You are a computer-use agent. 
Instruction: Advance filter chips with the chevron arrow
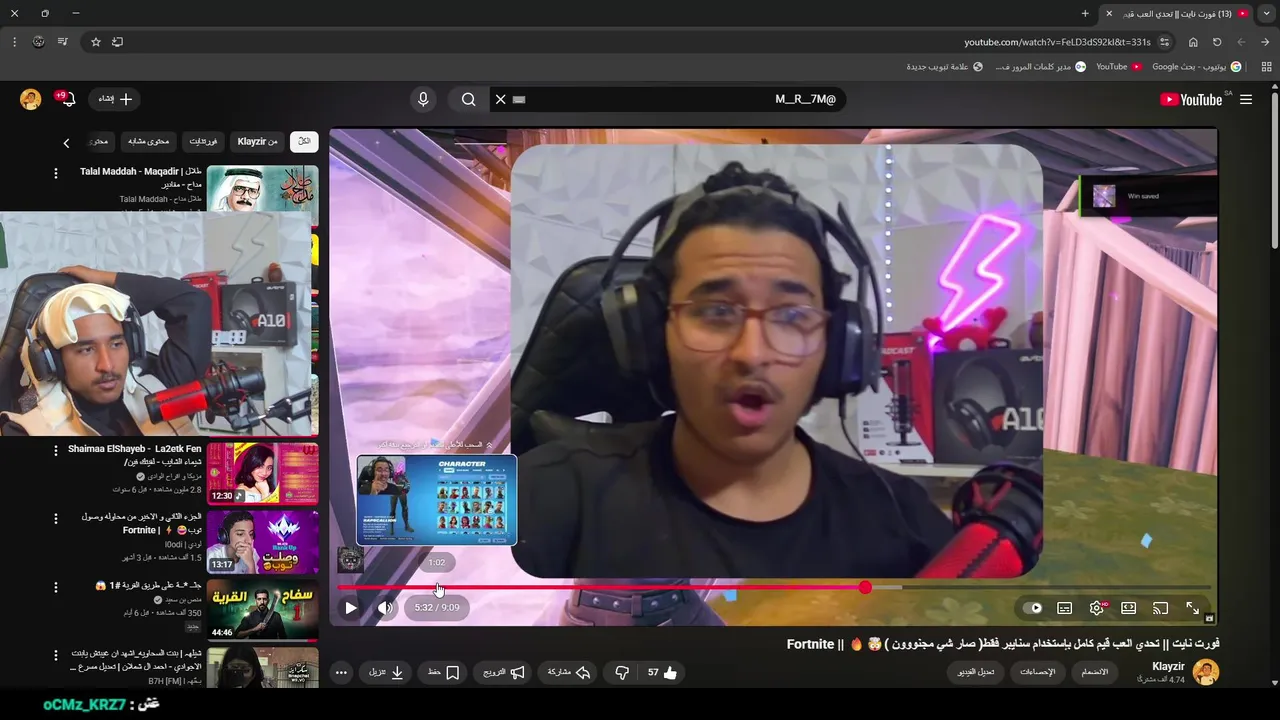(66, 143)
